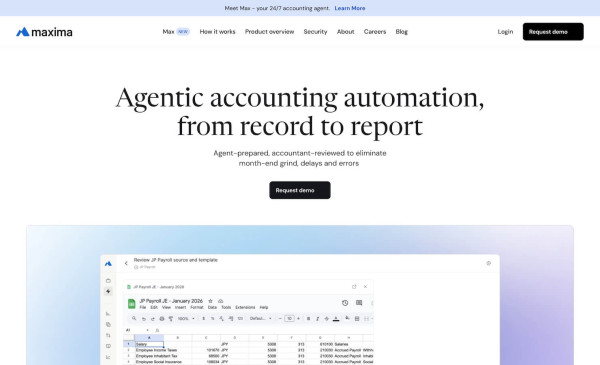This screenshot has height=365, width=600.
Task: Click the undo toolbar icon
Action: coord(143,319)
